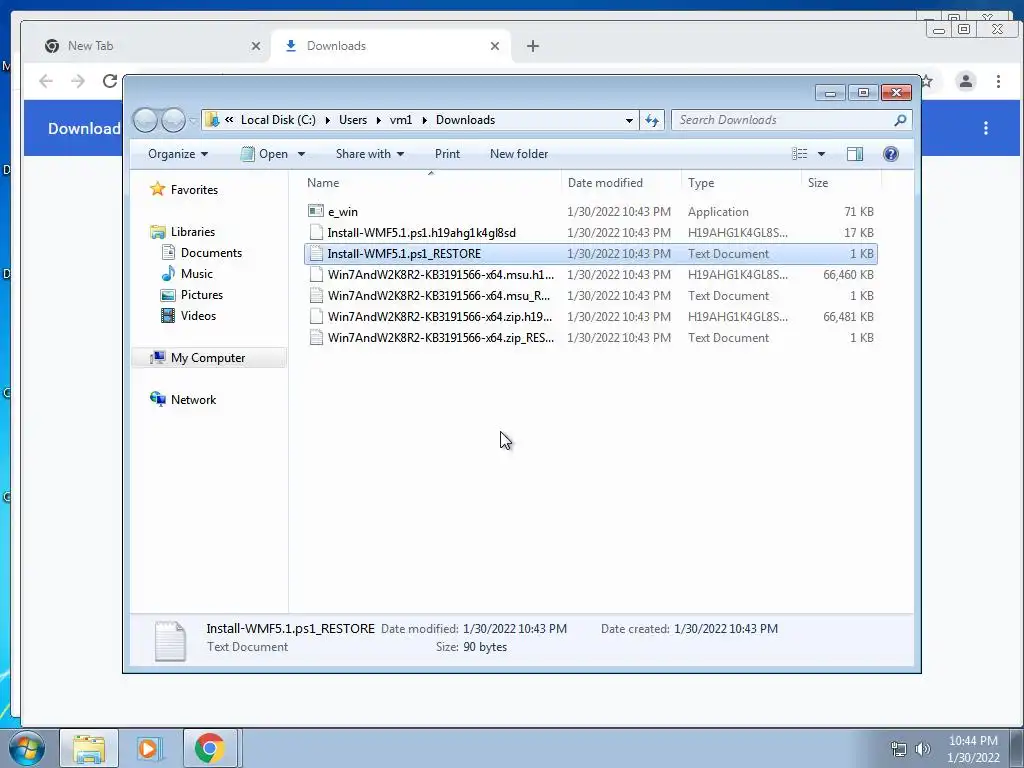Viewport: 1024px width, 768px height.
Task: Click the Pictures icon in sidebar
Action: click(168, 295)
